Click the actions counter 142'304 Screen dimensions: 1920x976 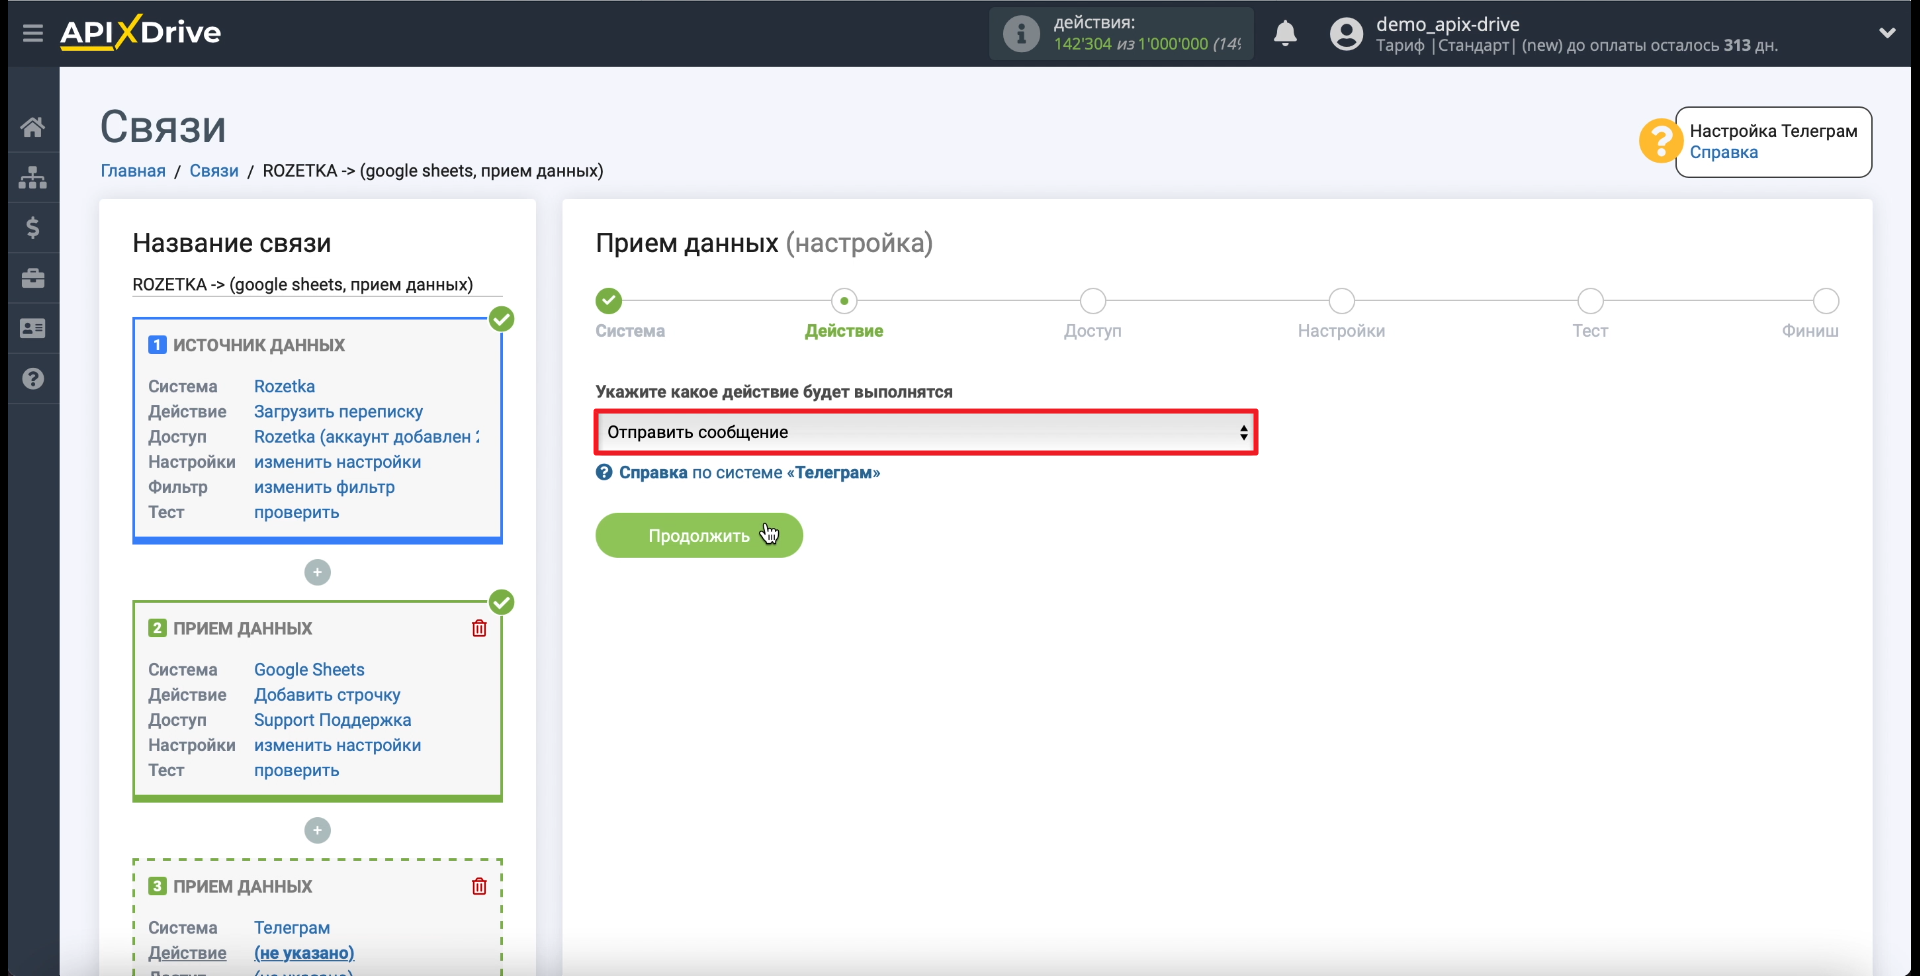coord(1082,44)
